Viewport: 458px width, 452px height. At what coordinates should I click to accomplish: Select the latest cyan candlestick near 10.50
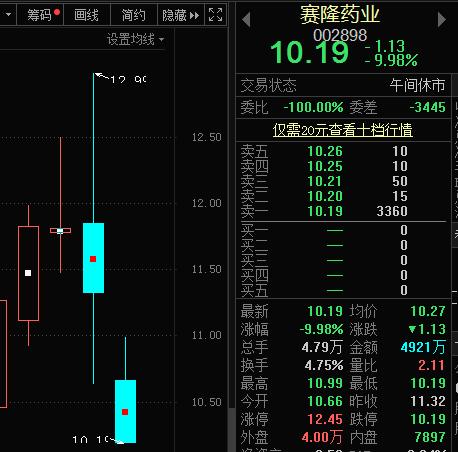point(125,411)
